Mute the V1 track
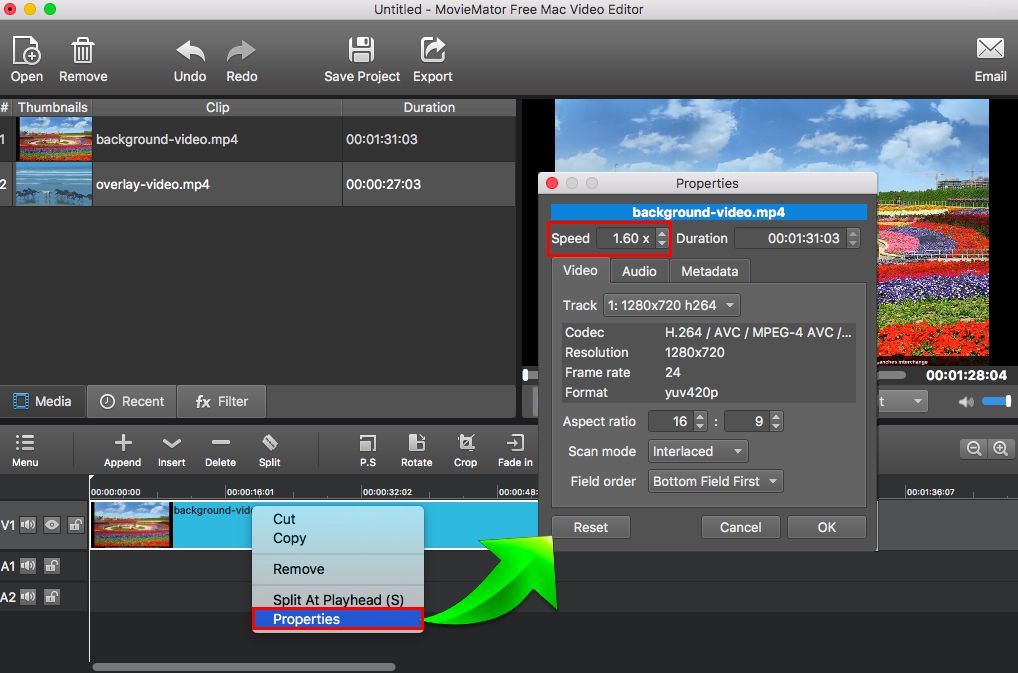The height and width of the screenshot is (673, 1018). click(x=28, y=524)
